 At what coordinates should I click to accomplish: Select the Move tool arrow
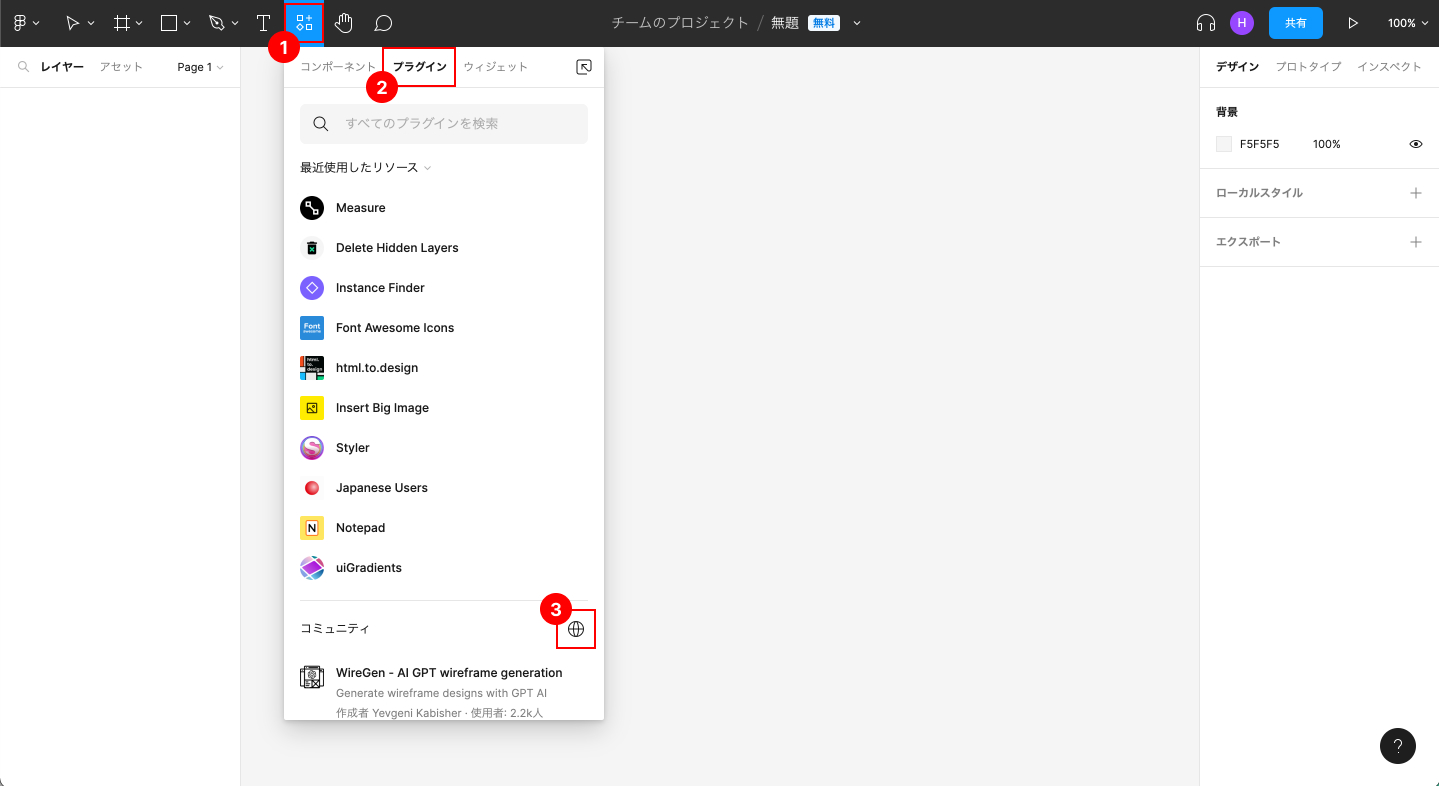72,22
